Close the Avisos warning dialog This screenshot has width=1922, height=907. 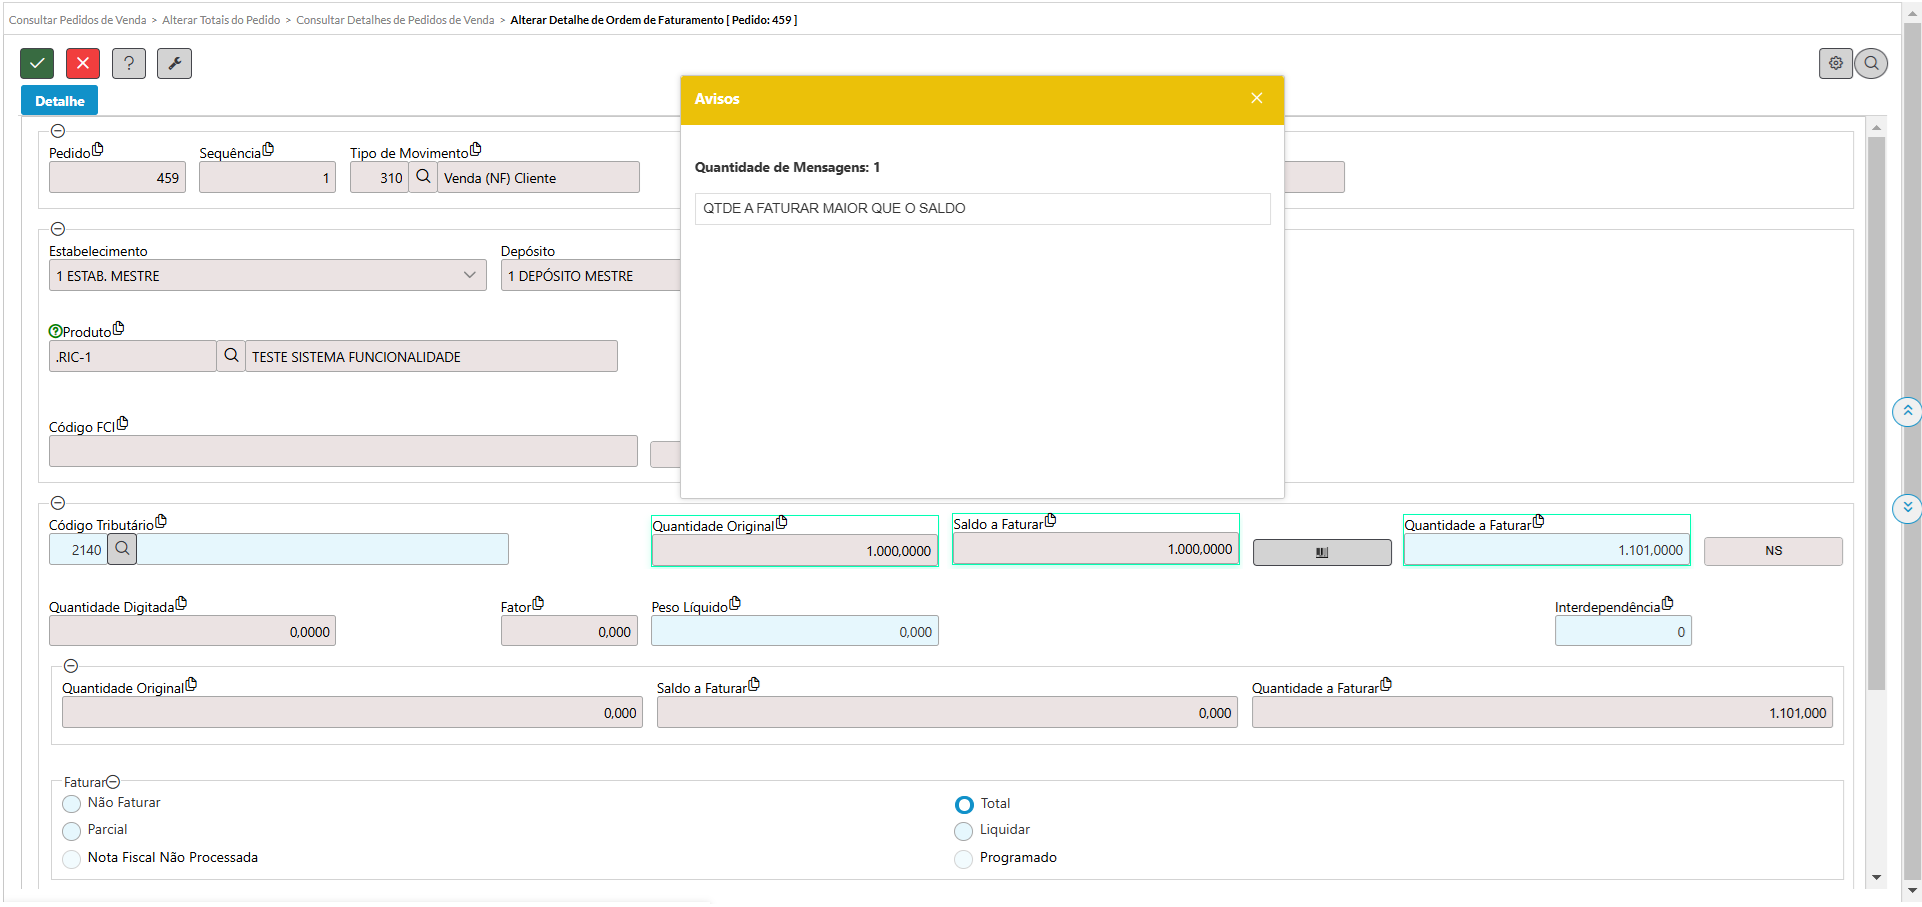[x=1256, y=98]
